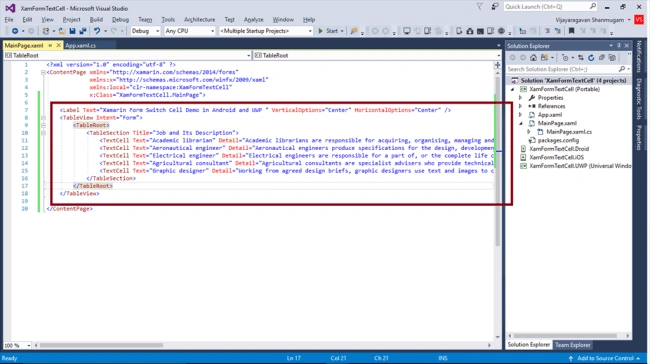Collapse the TableSection outlining box
650x364 pixels.
(43, 133)
